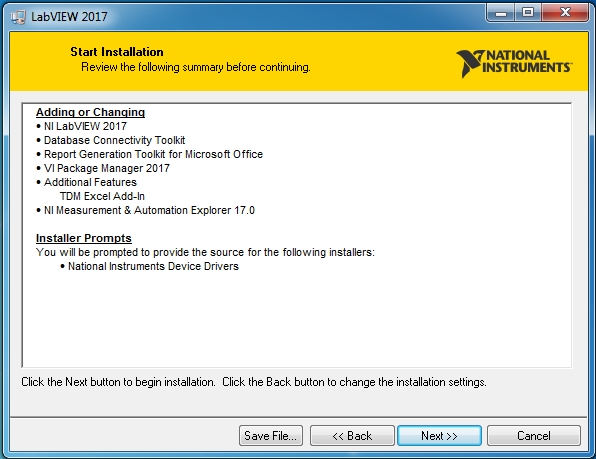Click 'Review the following summary before continuing.'
Viewport: 596px width, 459px height.
[x=196, y=67]
